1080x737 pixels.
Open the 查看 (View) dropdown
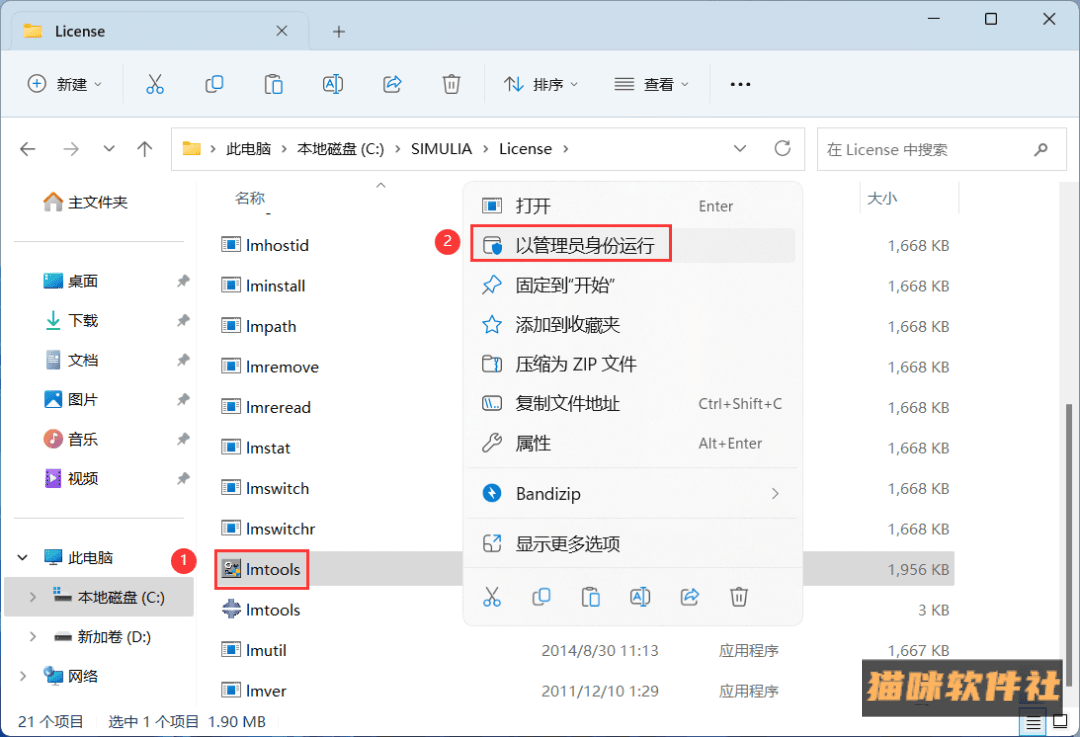(x=651, y=84)
